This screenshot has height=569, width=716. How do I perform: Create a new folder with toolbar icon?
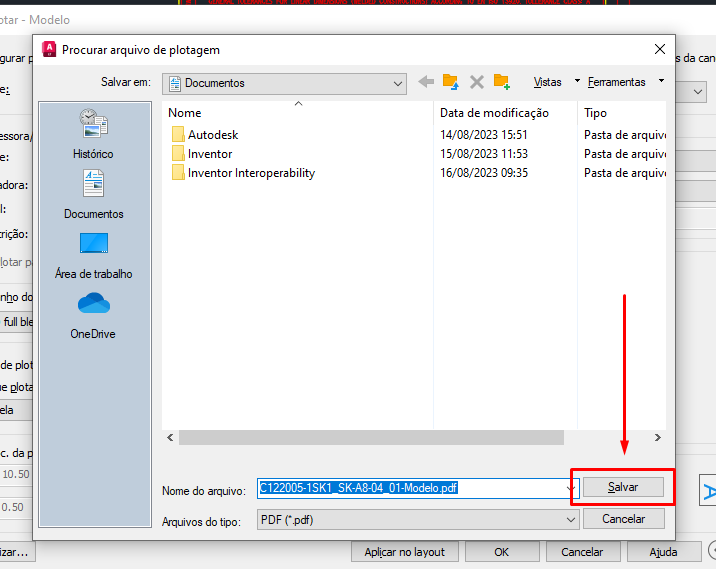coord(501,82)
